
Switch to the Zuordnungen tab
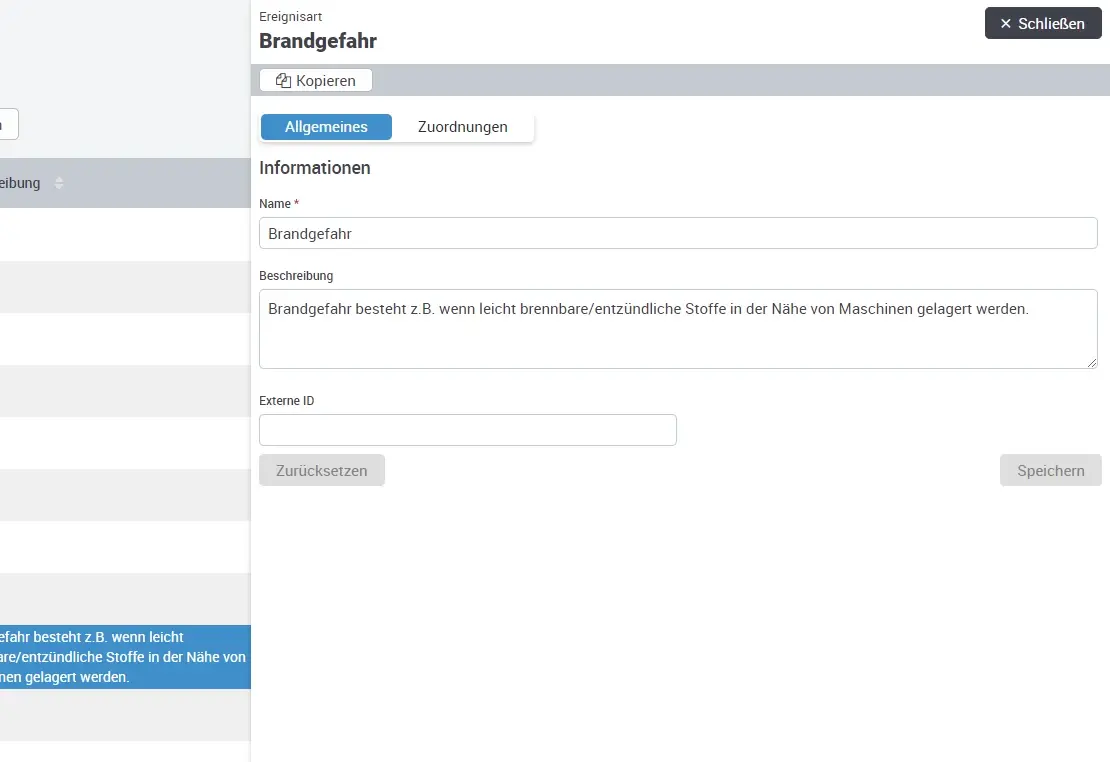462,127
